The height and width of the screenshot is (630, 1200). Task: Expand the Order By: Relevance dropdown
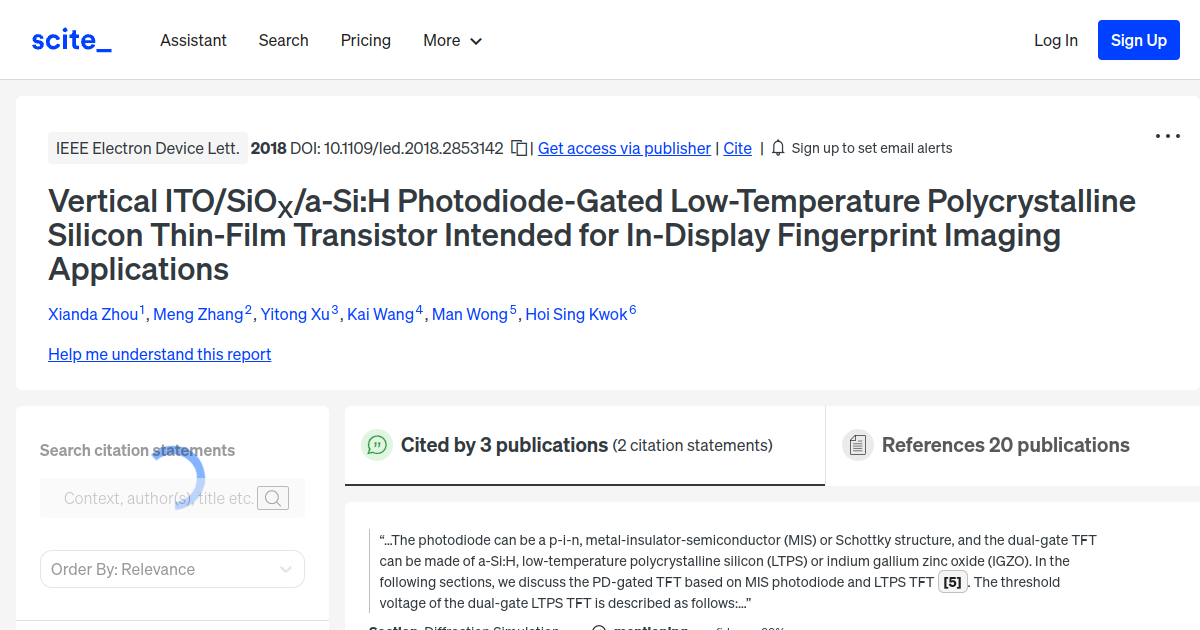point(172,568)
